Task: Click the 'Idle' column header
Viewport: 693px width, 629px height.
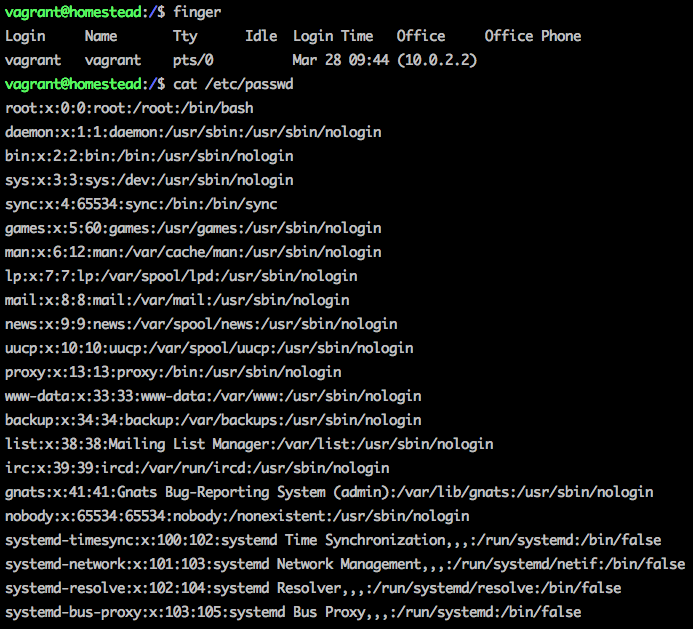Action: (x=261, y=36)
